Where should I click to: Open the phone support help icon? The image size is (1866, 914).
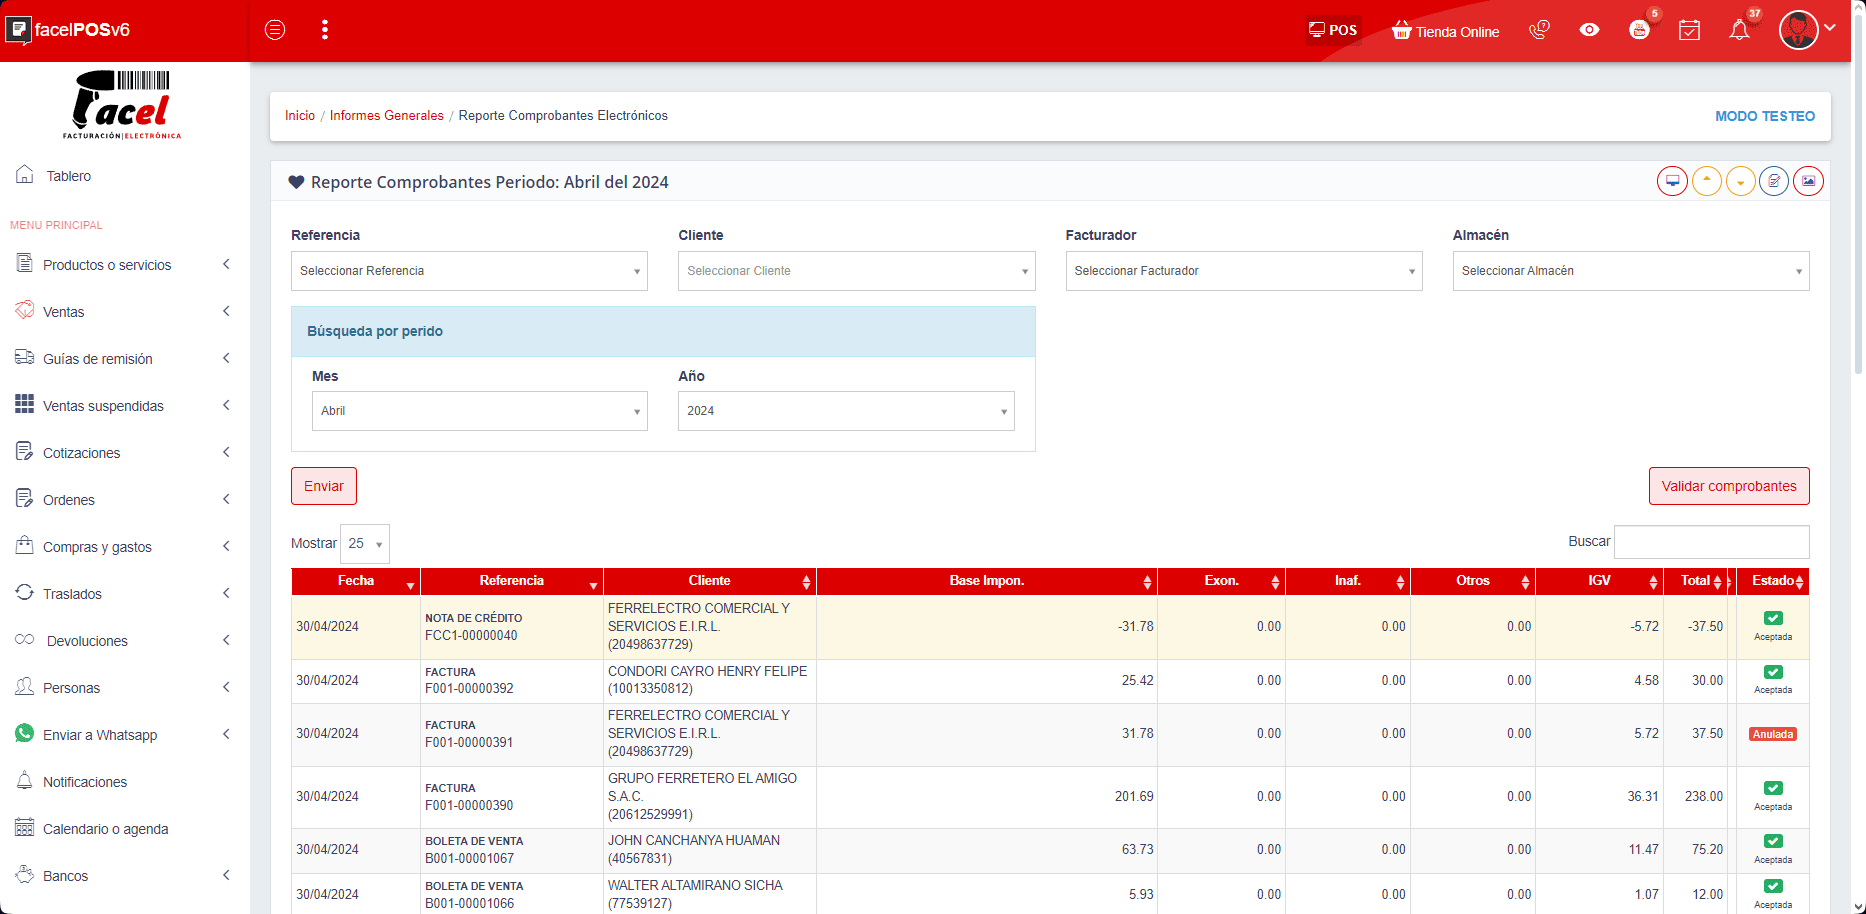pyautogui.click(x=1539, y=30)
